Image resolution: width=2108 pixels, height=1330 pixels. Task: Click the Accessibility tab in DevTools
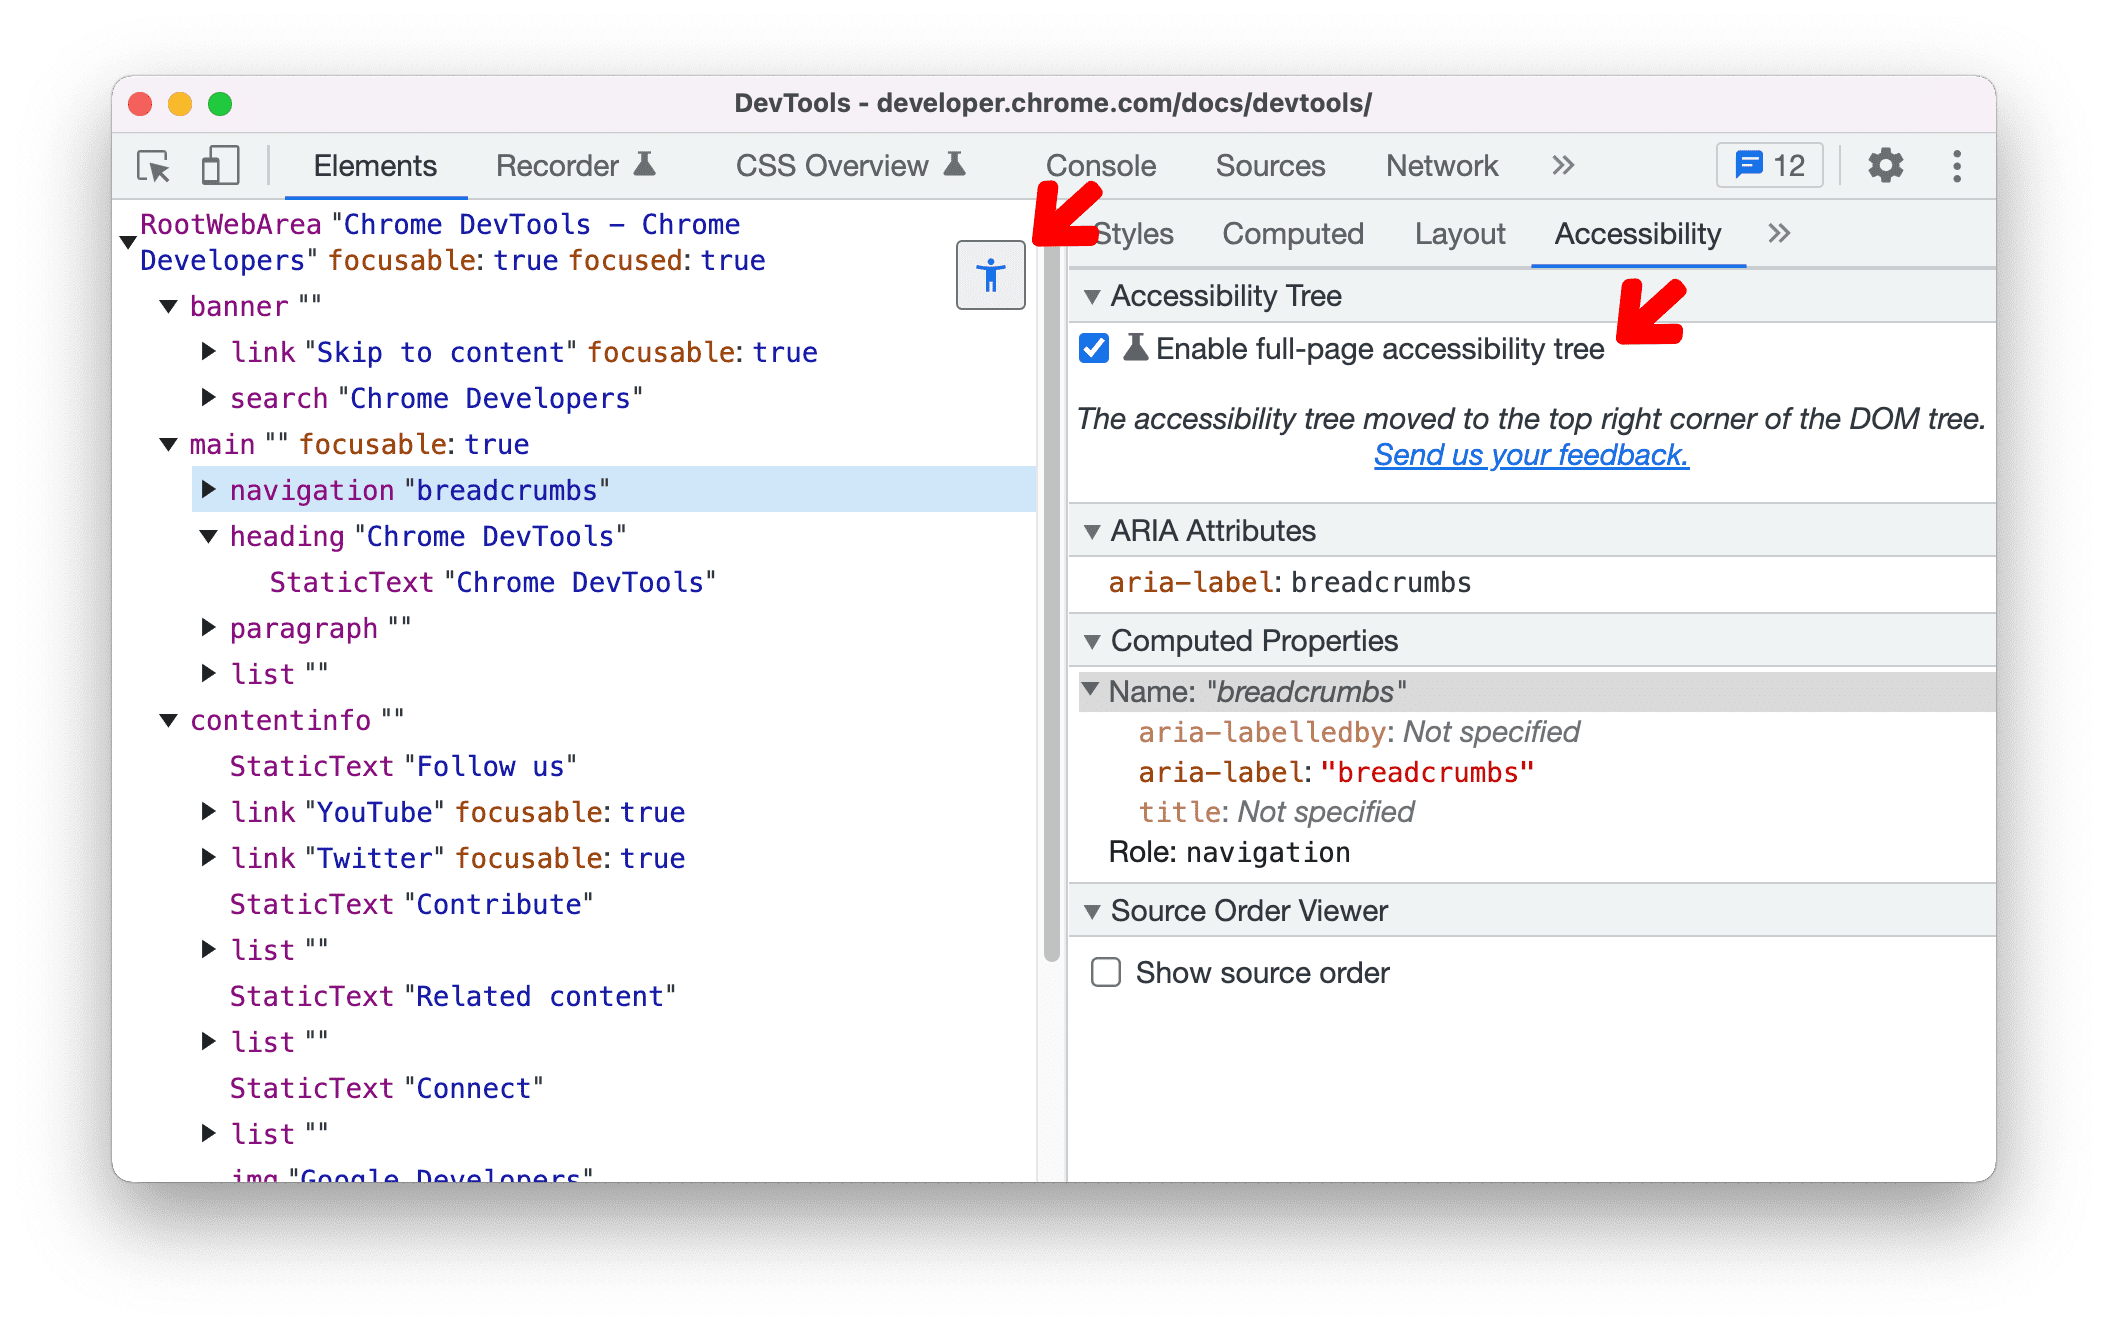(x=1638, y=234)
